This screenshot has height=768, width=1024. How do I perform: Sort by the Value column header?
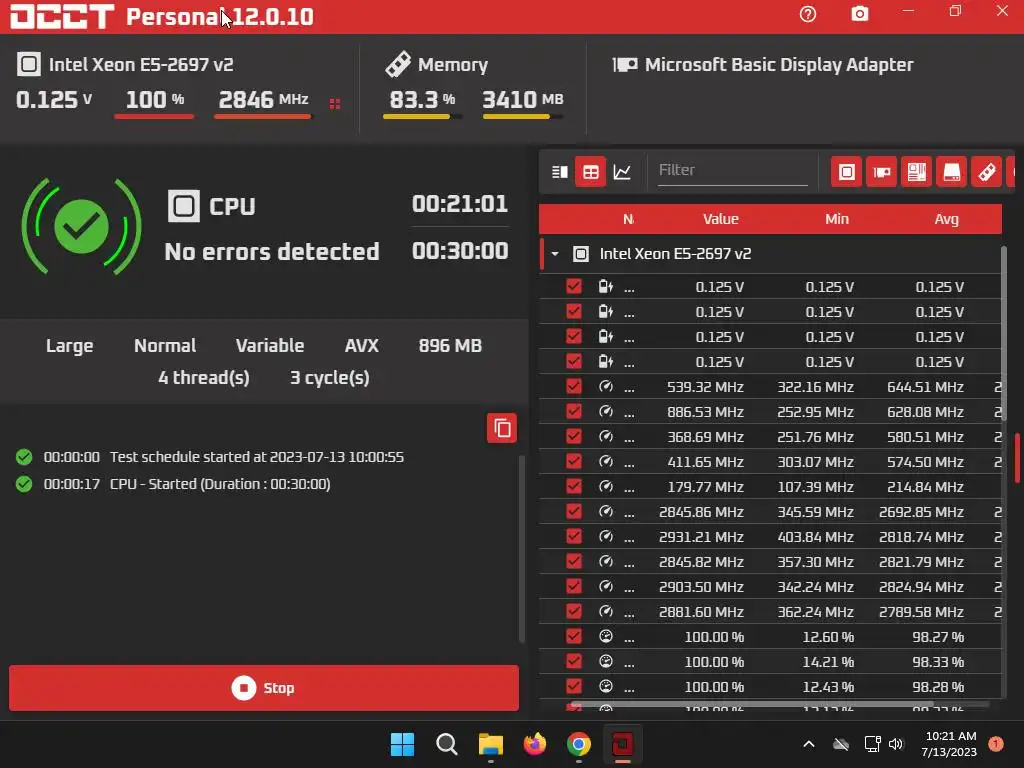720,219
